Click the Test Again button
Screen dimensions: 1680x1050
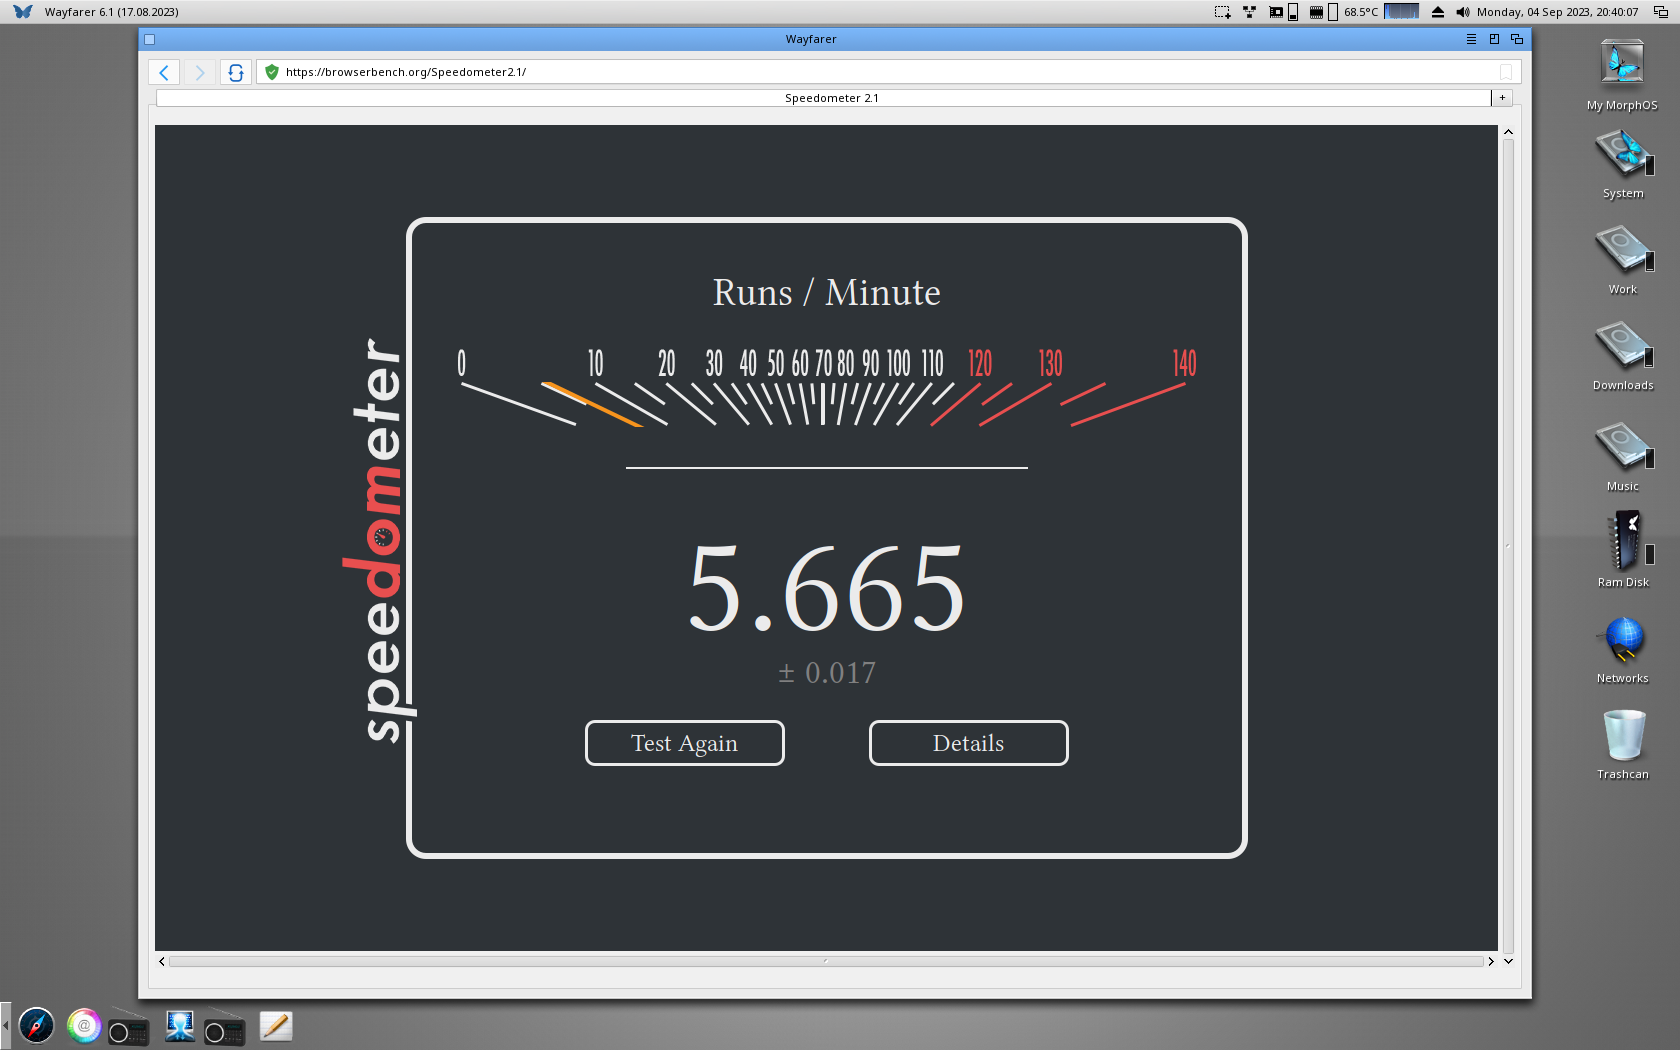tap(685, 743)
